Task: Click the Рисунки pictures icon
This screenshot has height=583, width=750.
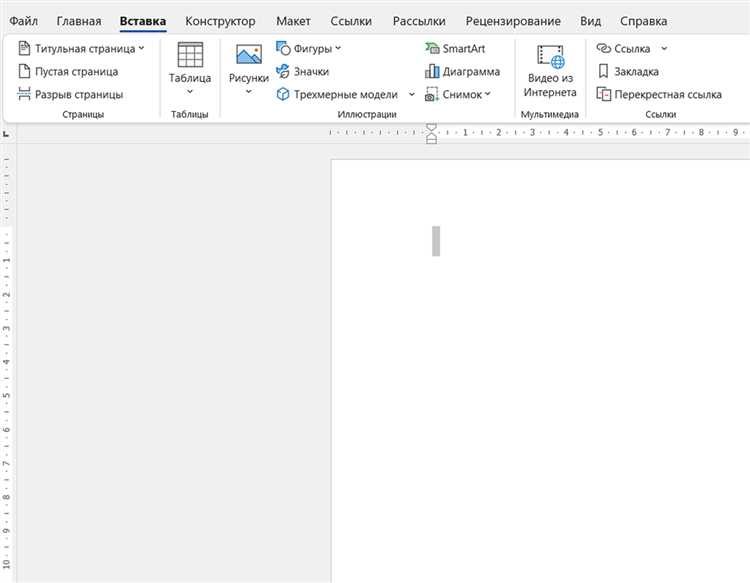Action: click(x=248, y=56)
